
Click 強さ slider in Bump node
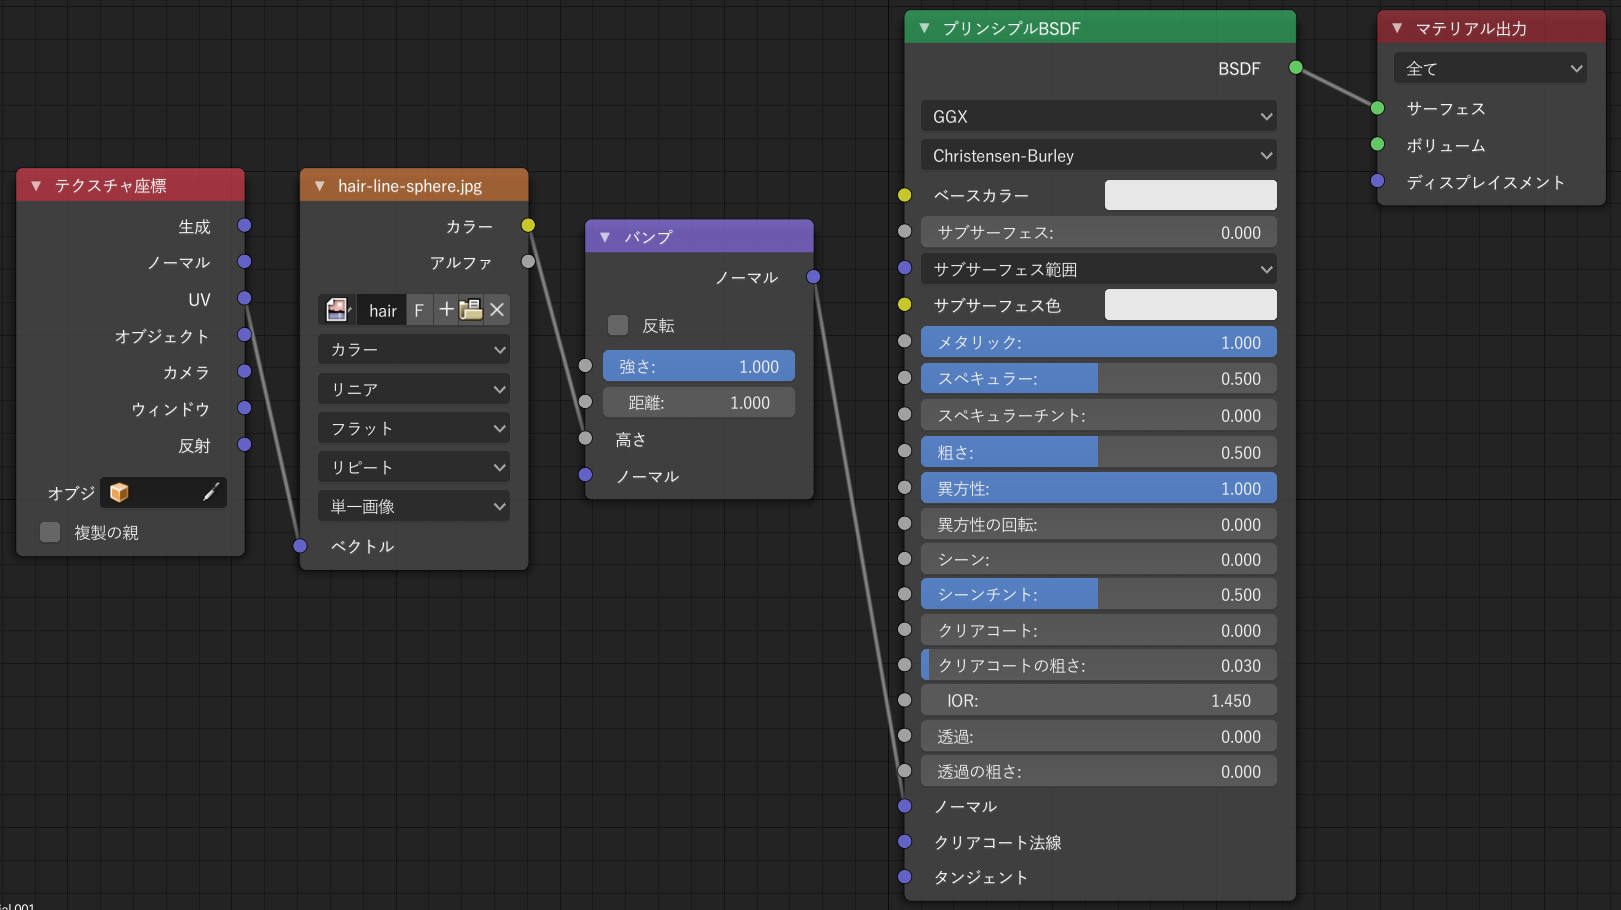pyautogui.click(x=699, y=366)
